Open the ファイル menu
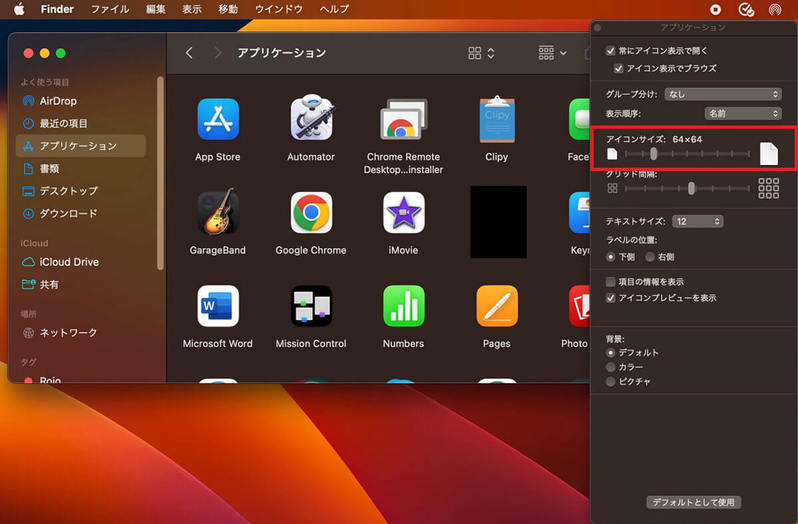798x524 pixels. coord(110,9)
